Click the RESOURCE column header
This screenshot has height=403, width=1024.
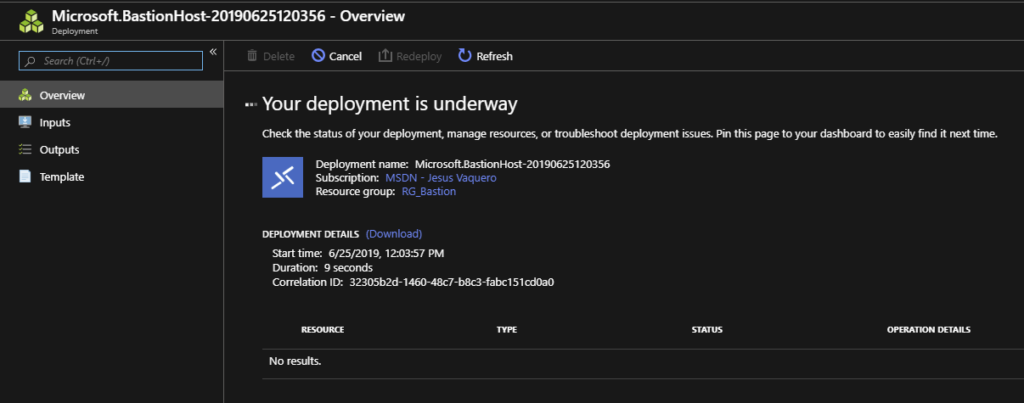[x=322, y=329]
